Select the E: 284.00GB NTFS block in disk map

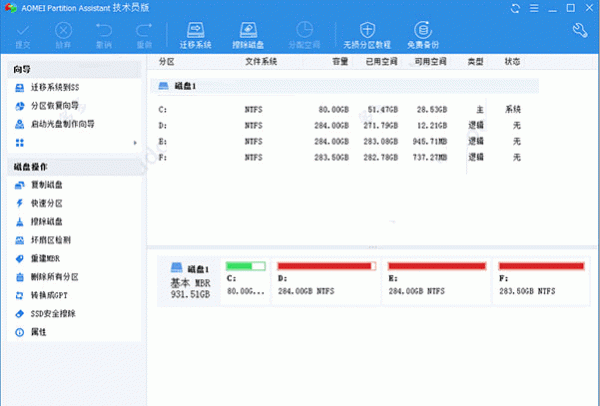click(x=437, y=281)
